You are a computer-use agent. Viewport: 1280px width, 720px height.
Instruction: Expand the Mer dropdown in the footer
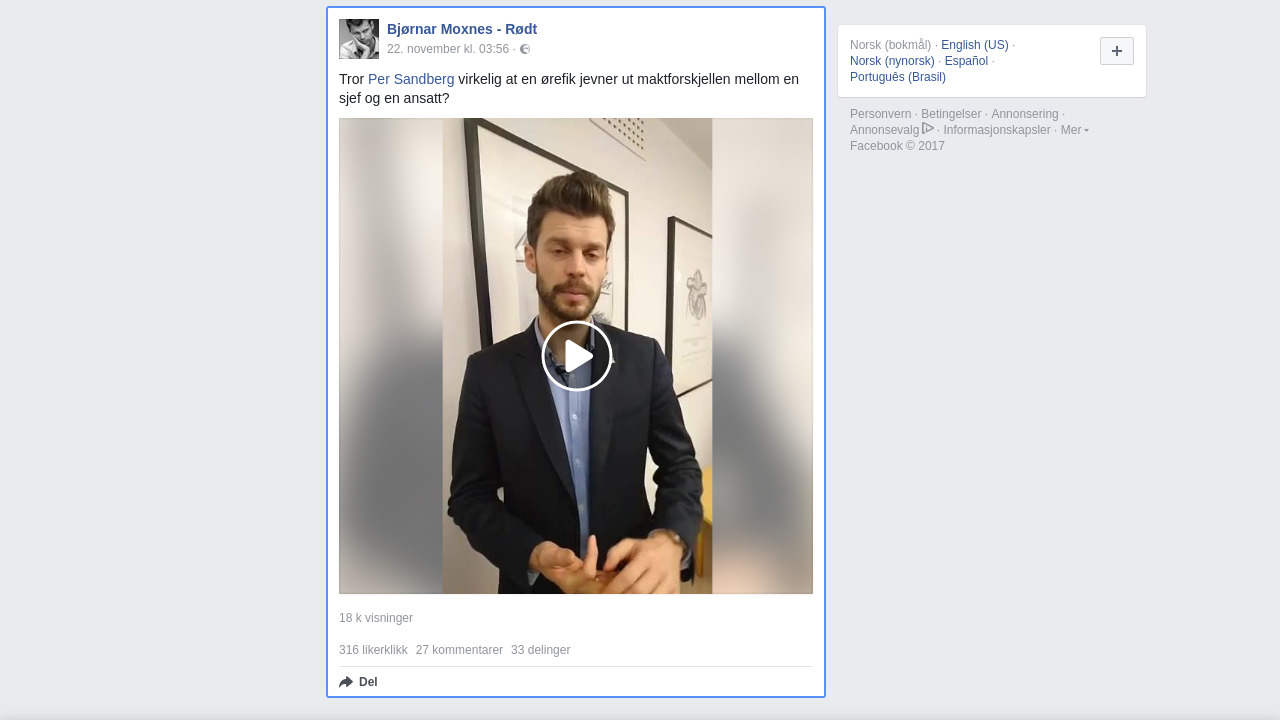[1074, 130]
